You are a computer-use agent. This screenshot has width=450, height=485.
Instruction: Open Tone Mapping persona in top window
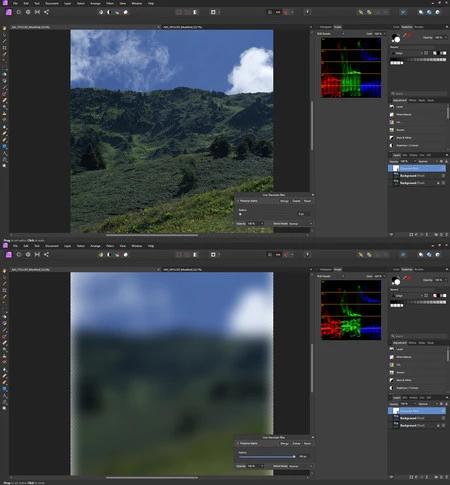(x=37, y=12)
